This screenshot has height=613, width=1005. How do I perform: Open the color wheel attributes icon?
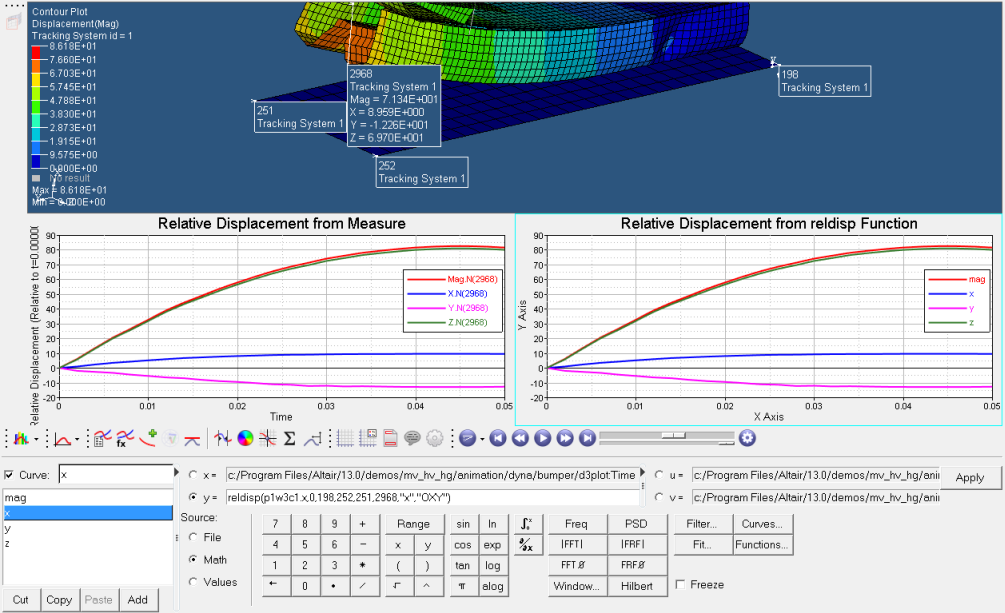(x=245, y=438)
